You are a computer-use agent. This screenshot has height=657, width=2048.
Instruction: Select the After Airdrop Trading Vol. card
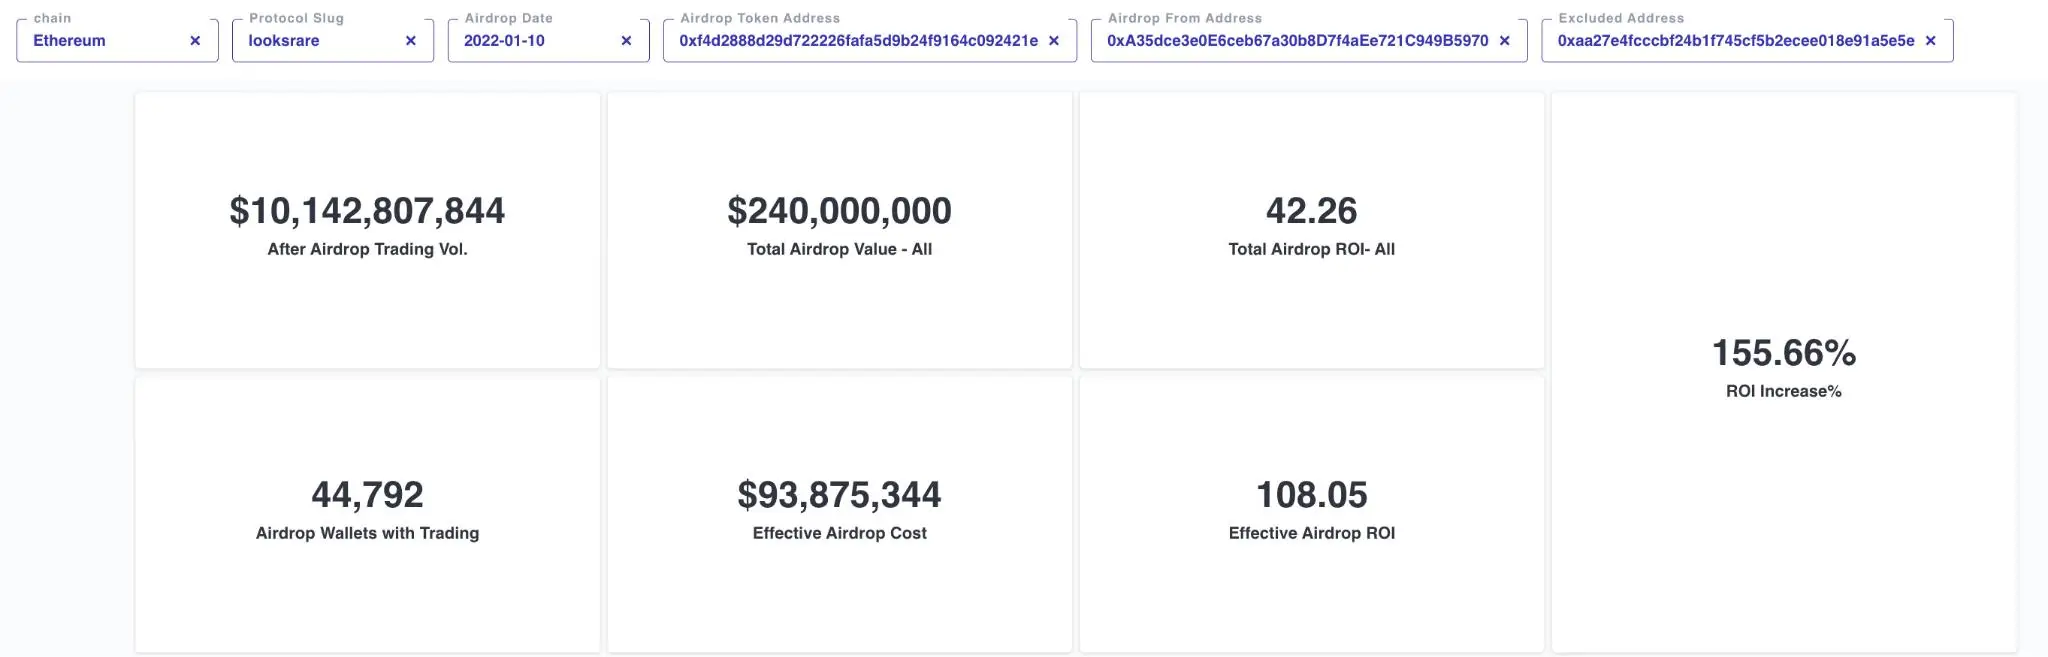click(x=367, y=300)
